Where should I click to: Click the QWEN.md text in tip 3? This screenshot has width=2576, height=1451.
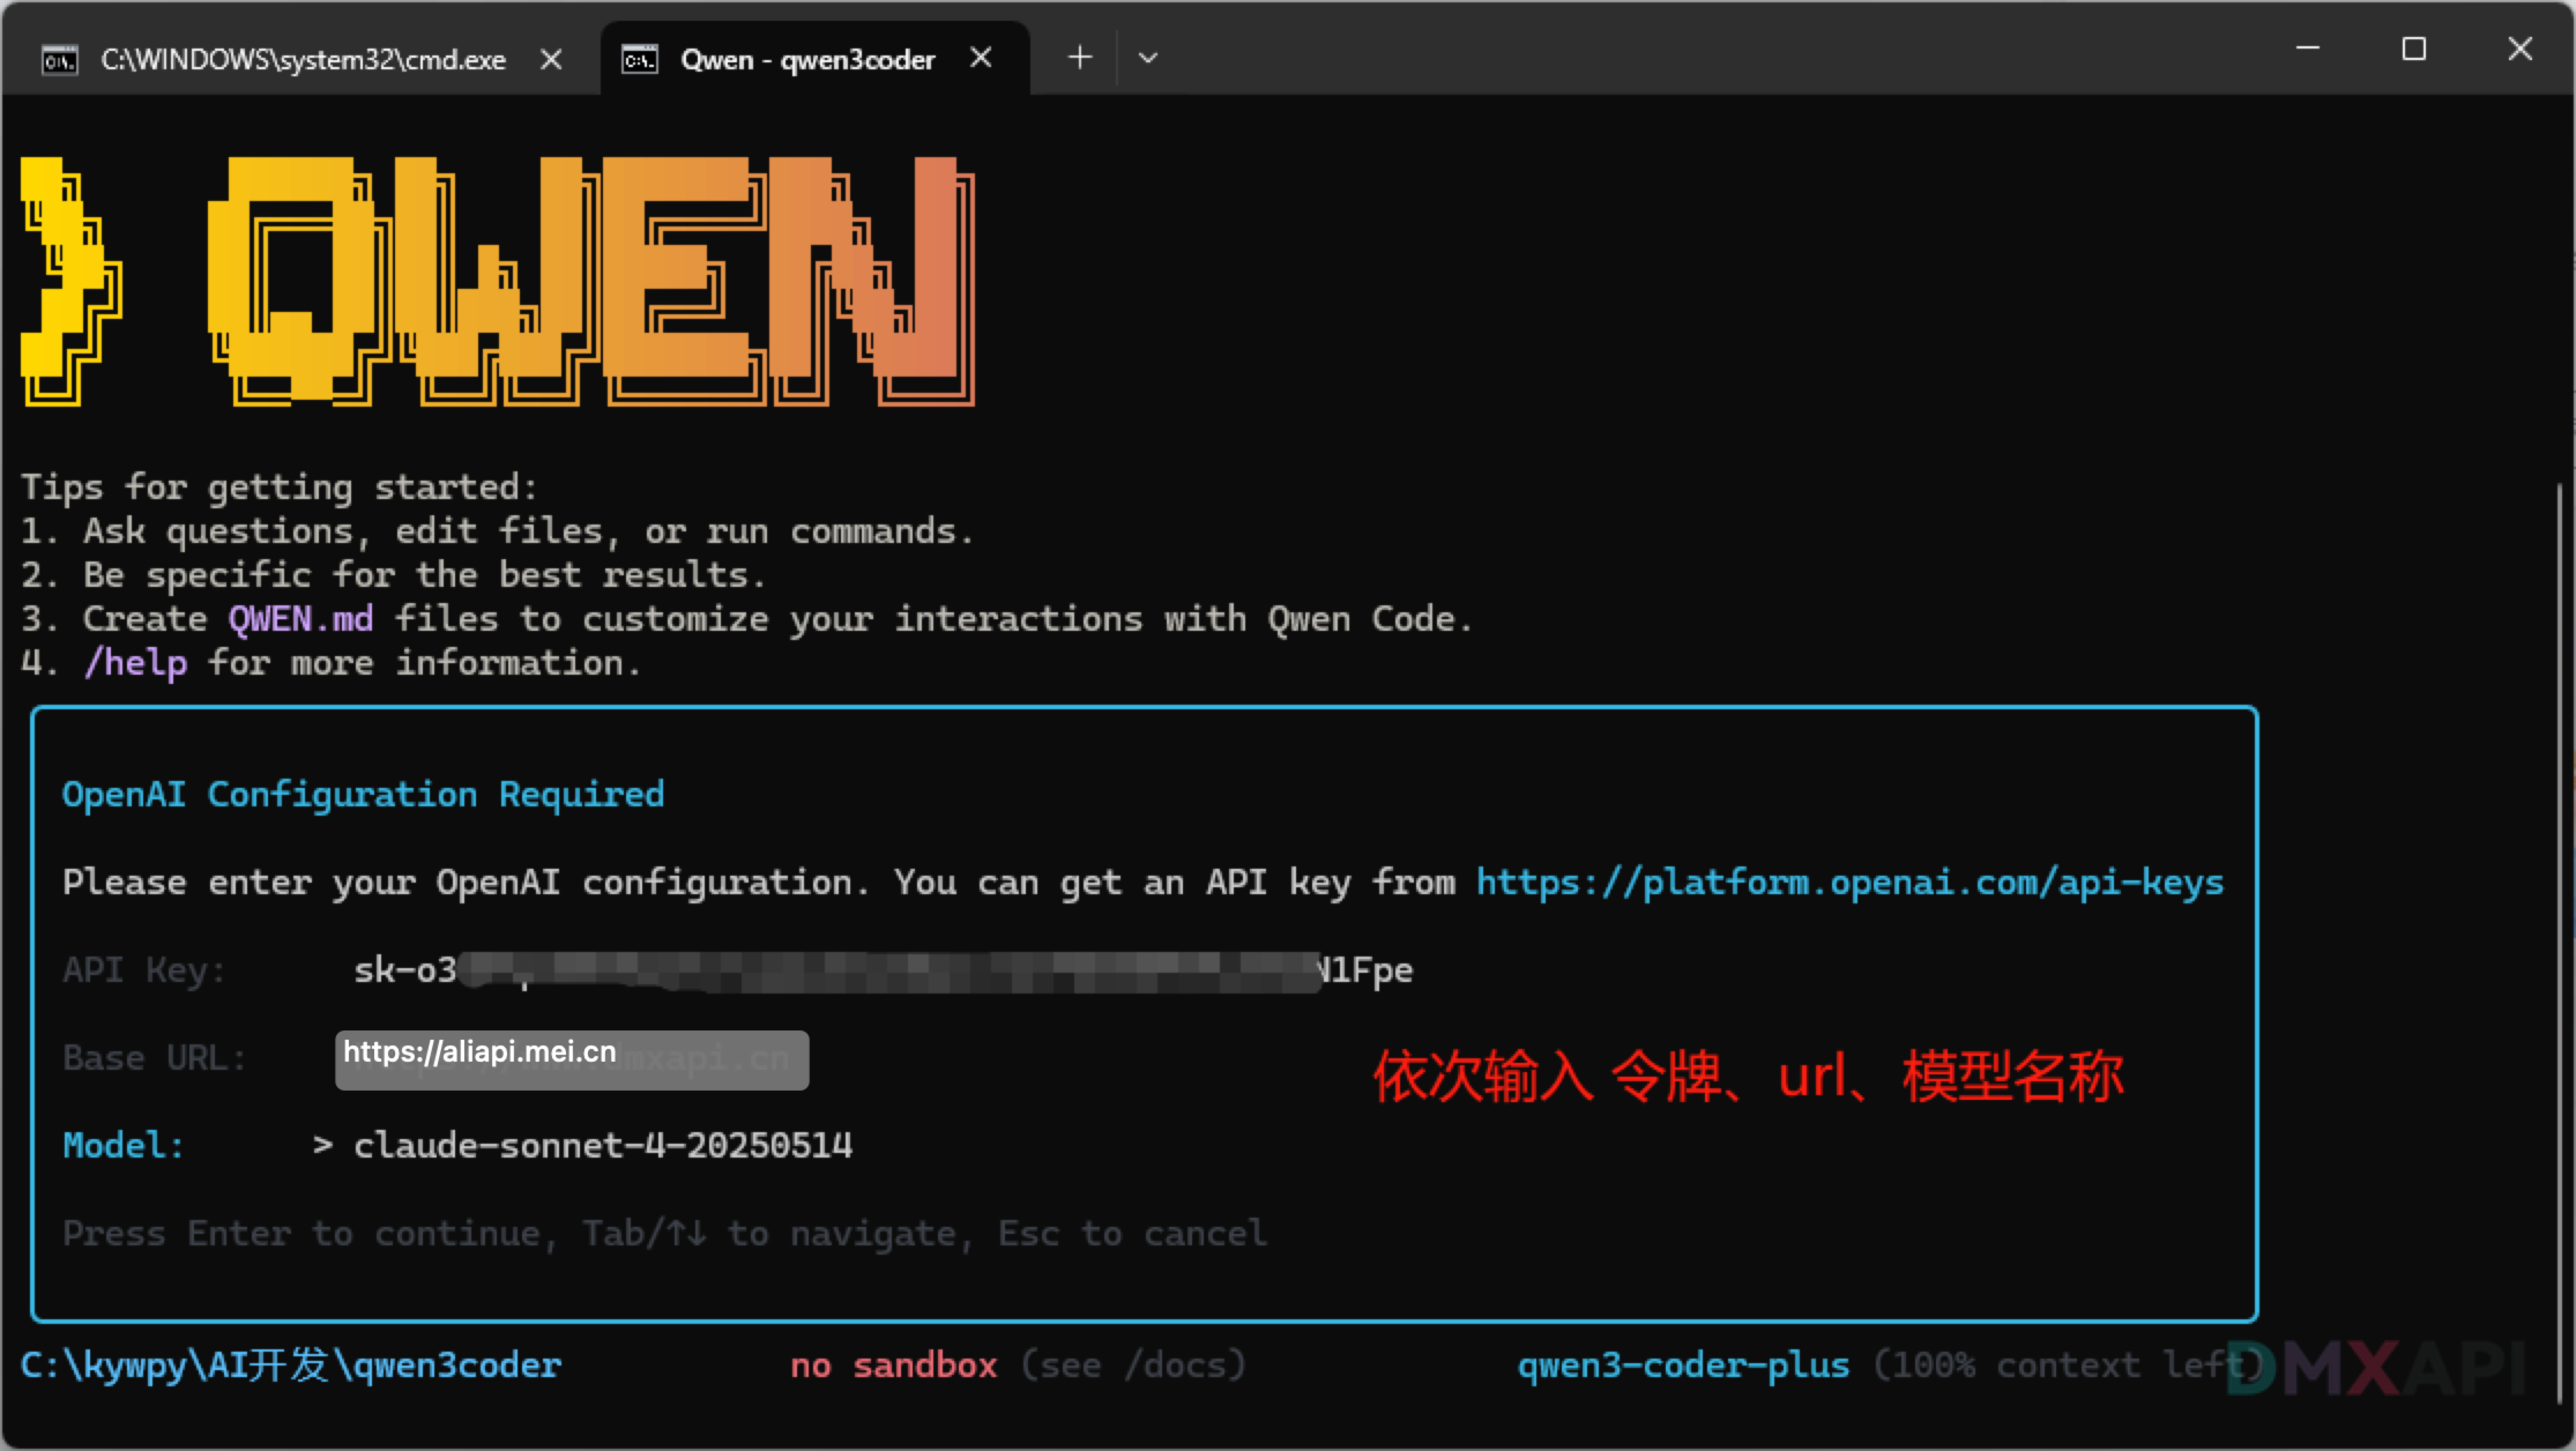click(301, 619)
